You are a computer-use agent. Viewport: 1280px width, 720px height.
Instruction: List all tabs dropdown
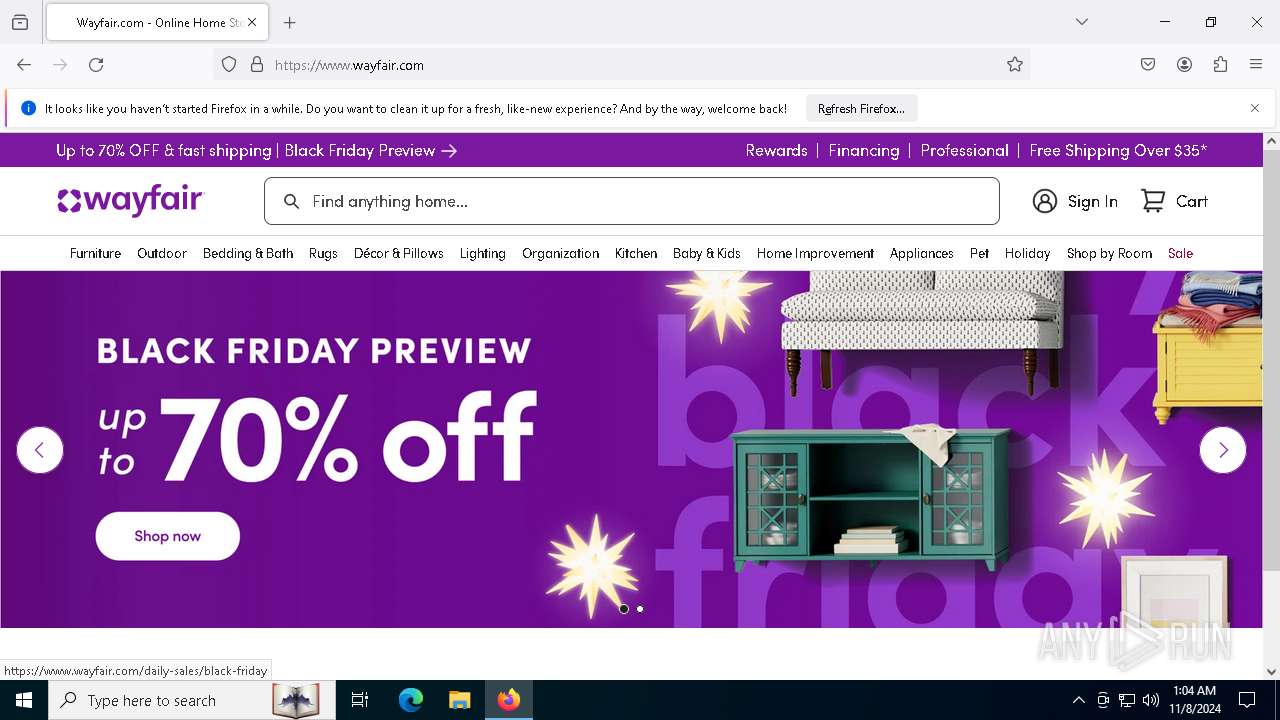pos(1082,22)
